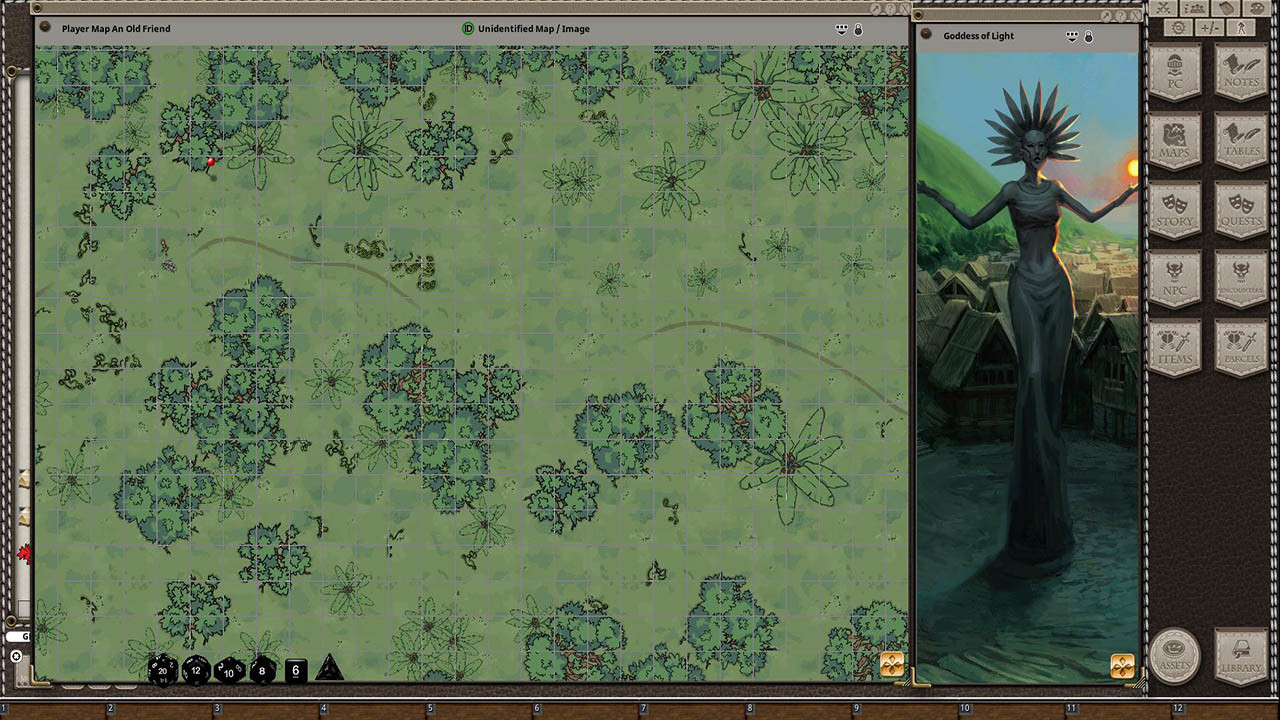
Task: Expand share menu on Goddess of Light
Action: [1072, 36]
